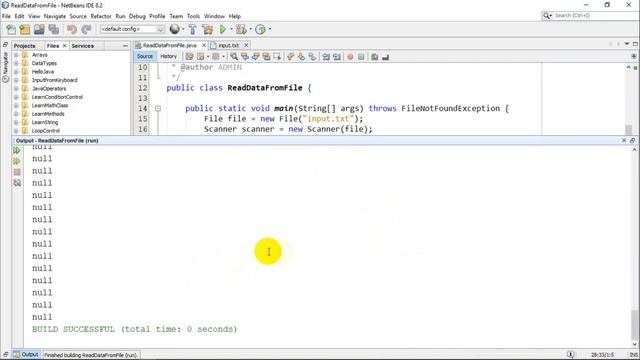Click Start Macro Recording red circle icon
Screen dimensions: 640x360
[350, 57]
